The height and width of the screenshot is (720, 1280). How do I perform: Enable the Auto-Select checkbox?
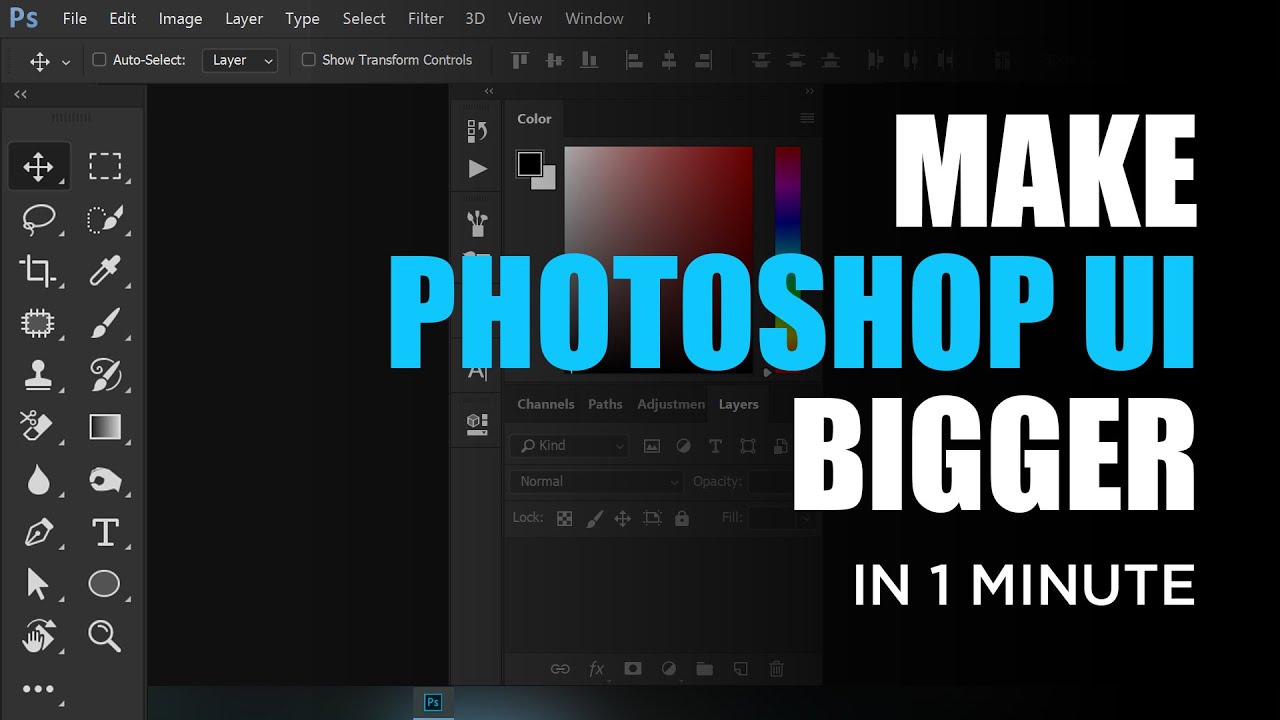tap(99, 60)
